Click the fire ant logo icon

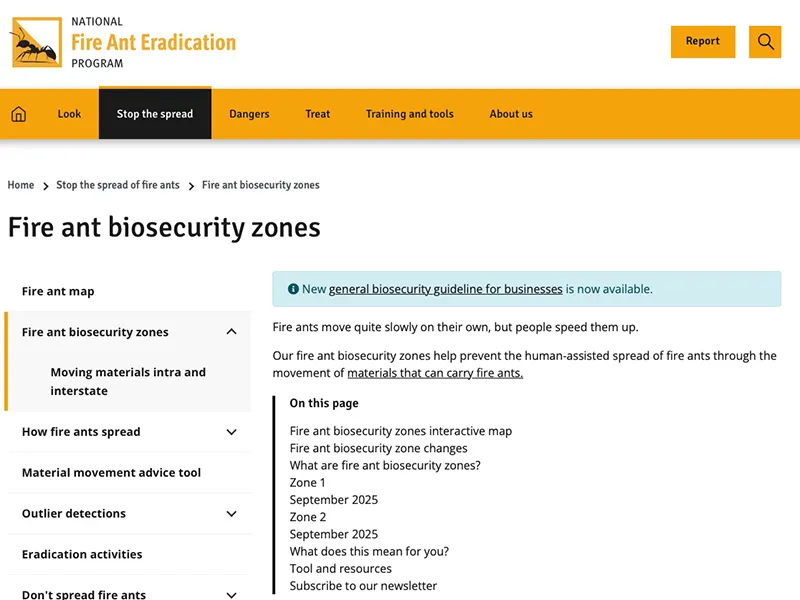(x=36, y=43)
